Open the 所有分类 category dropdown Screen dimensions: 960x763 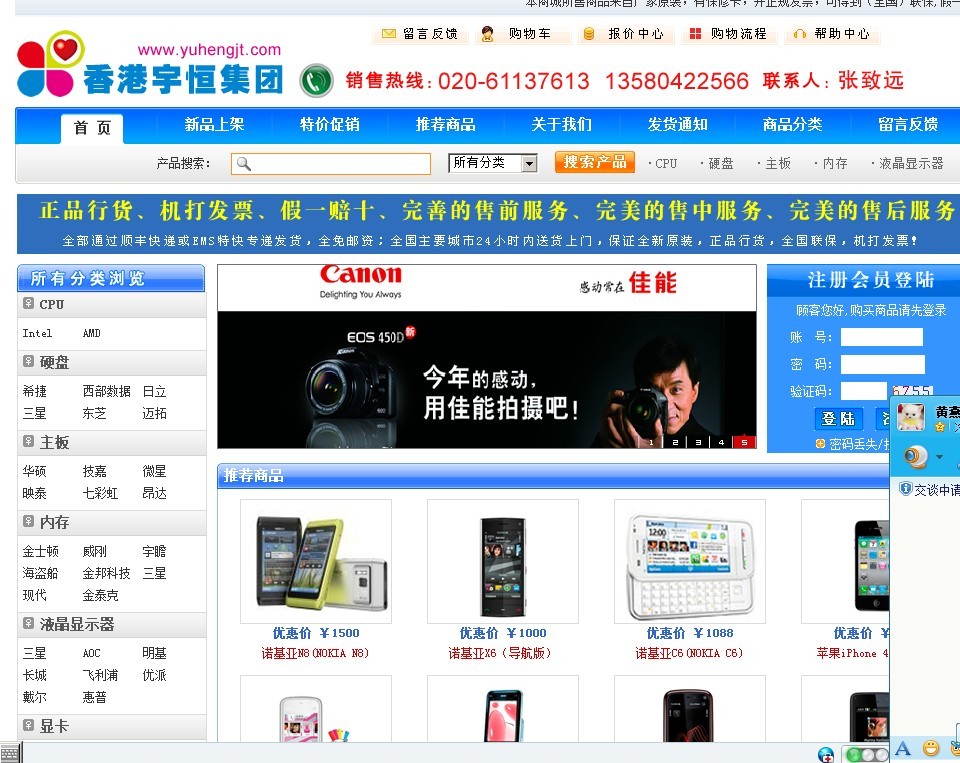tap(493, 163)
